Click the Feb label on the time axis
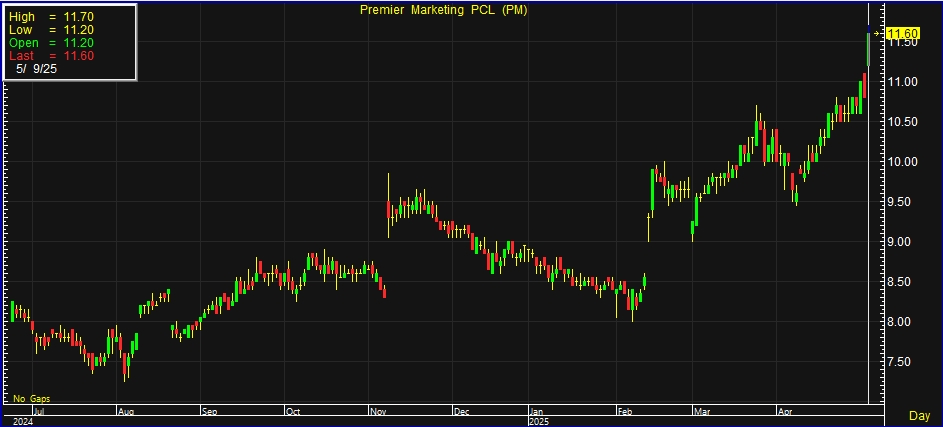This screenshot has height=427, width=943. pyautogui.click(x=625, y=413)
